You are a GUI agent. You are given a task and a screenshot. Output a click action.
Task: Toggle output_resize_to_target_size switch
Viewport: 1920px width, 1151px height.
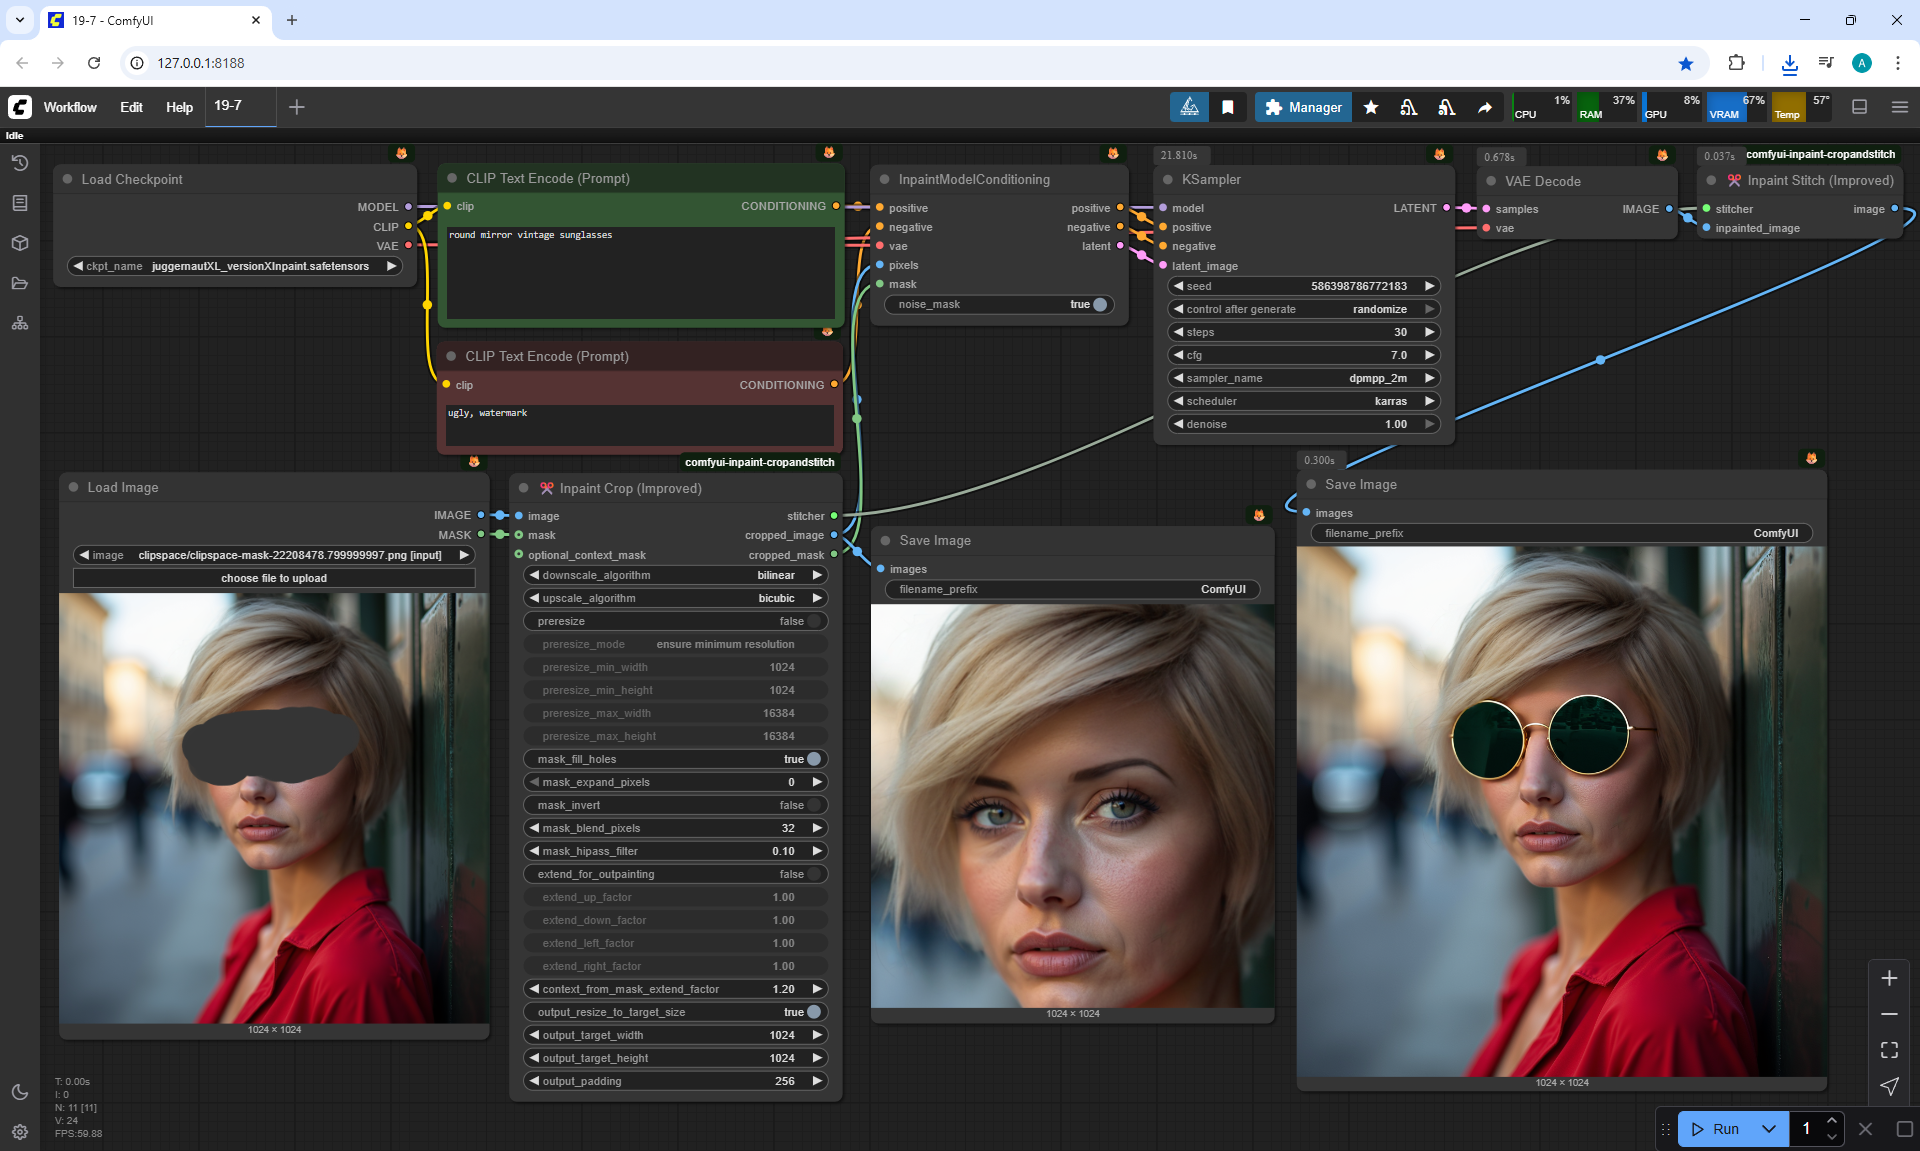click(x=813, y=1012)
